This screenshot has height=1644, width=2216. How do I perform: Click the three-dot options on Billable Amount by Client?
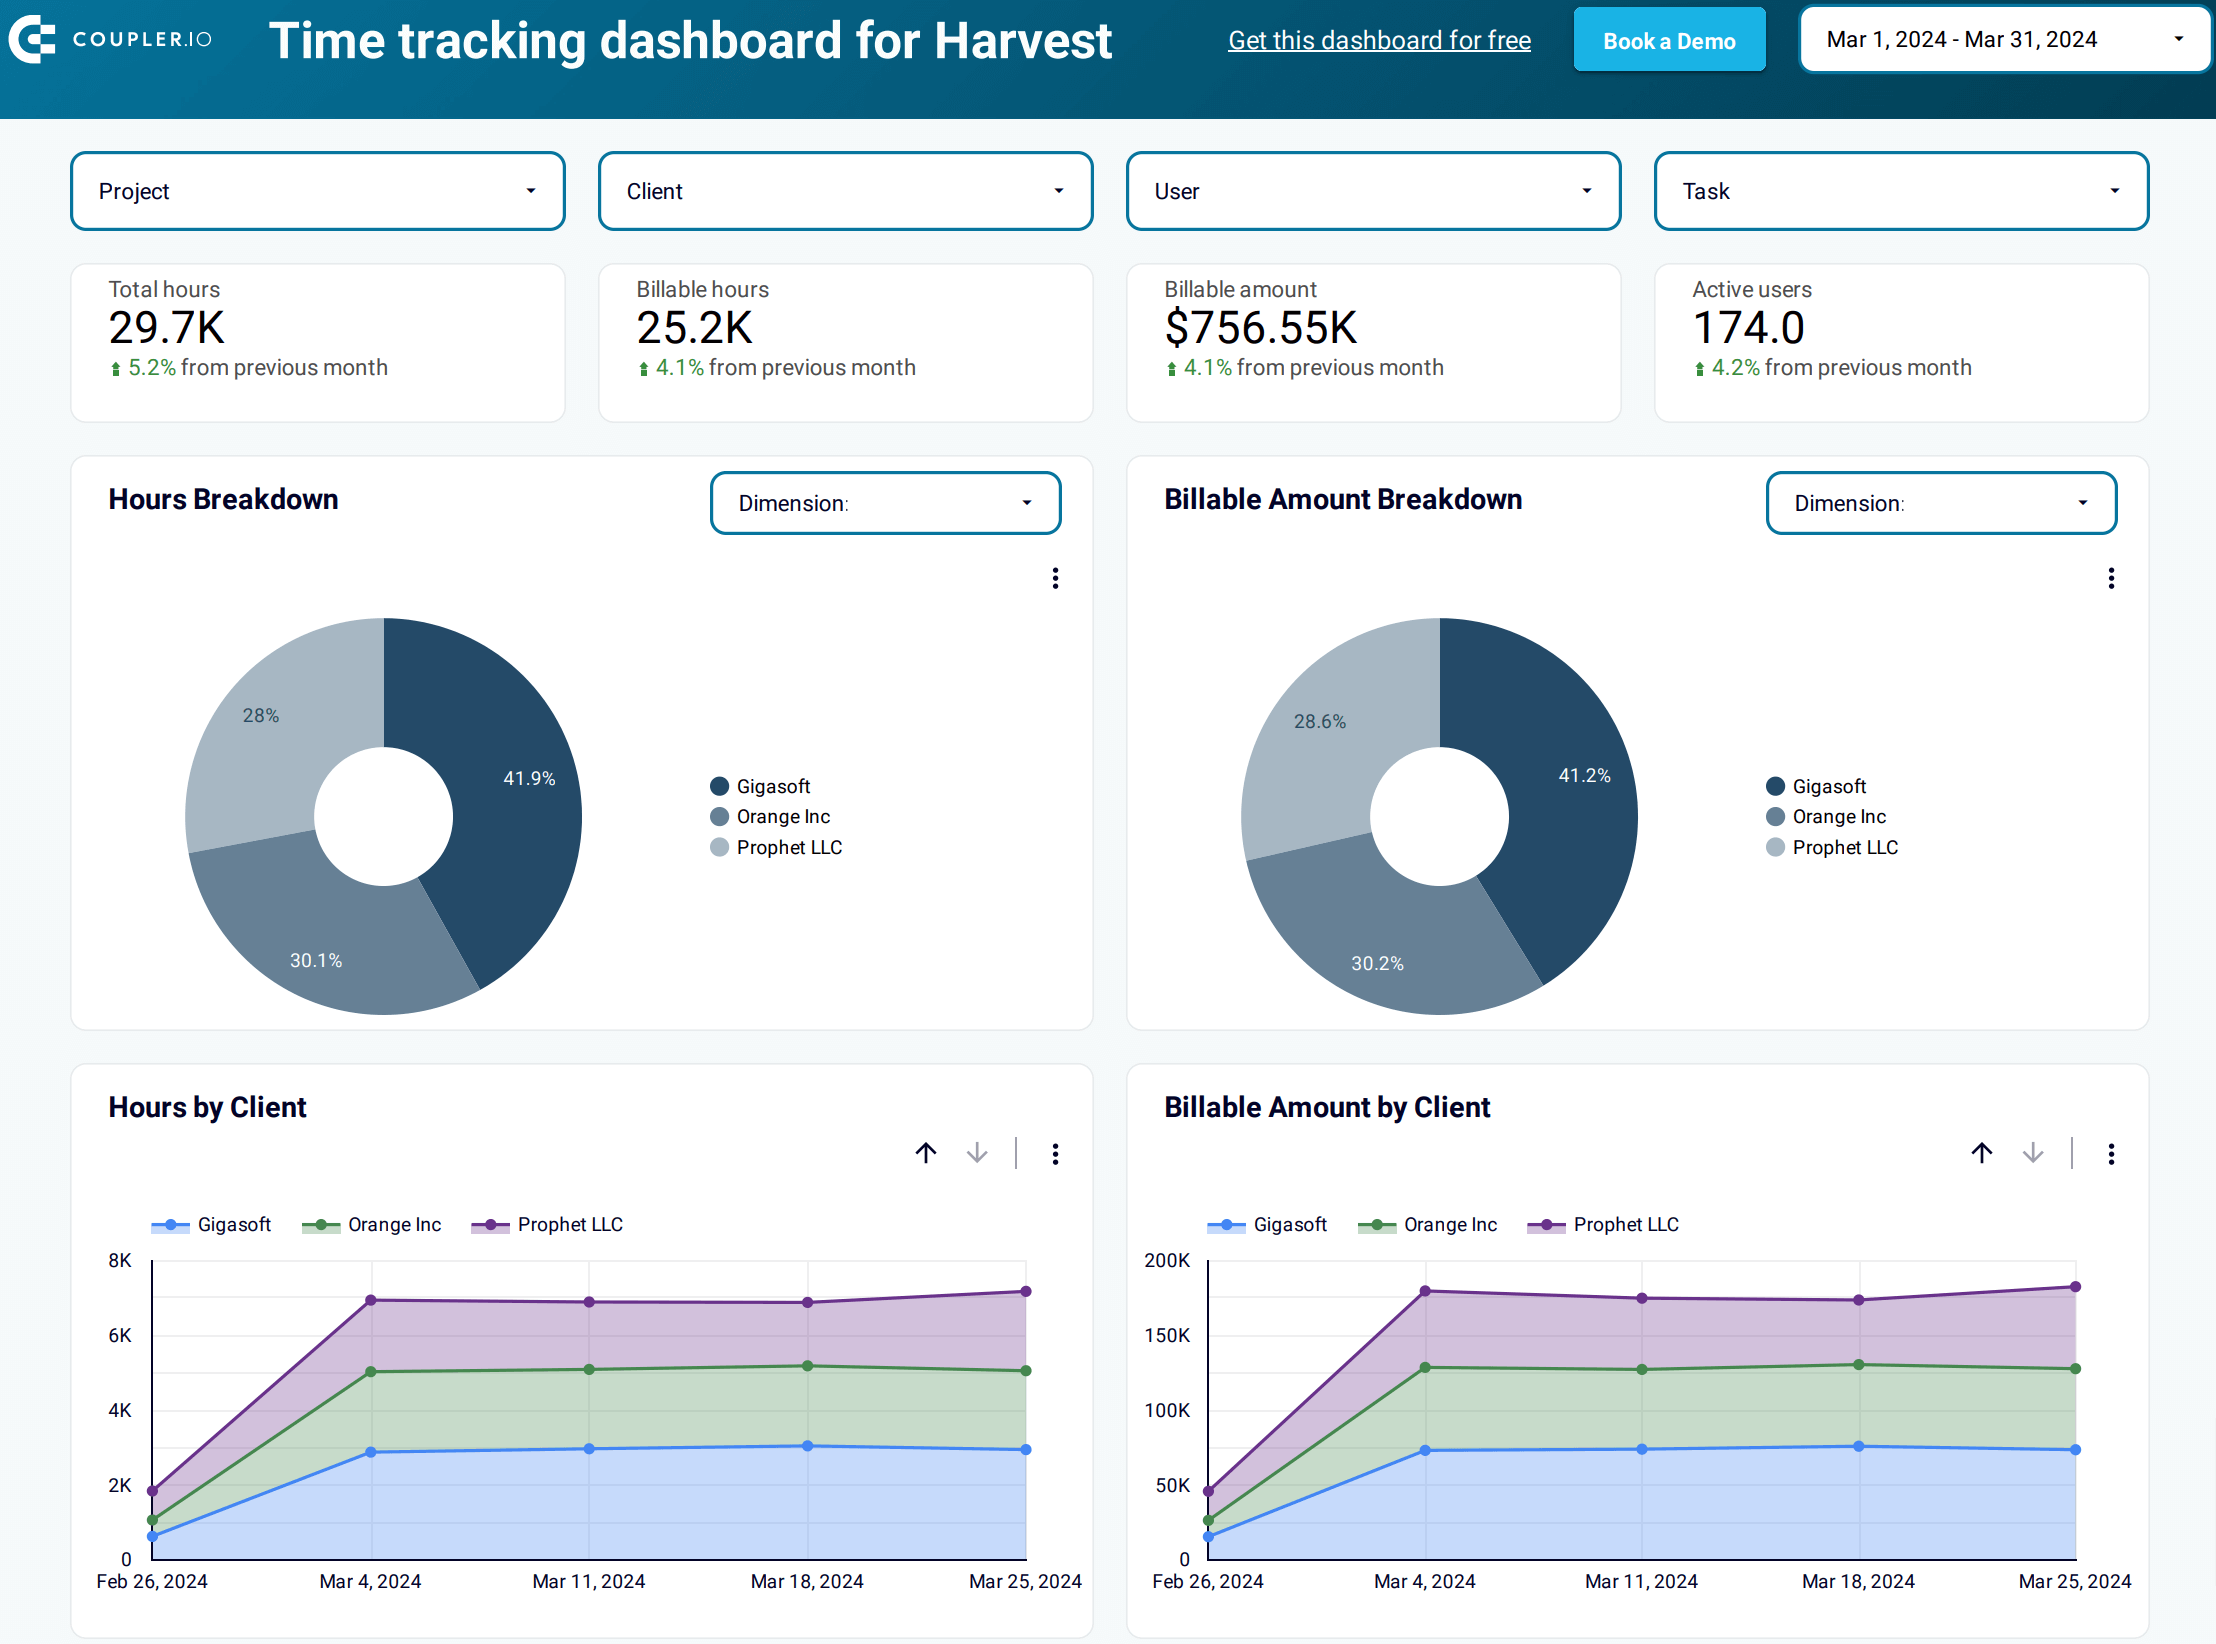2112,1154
